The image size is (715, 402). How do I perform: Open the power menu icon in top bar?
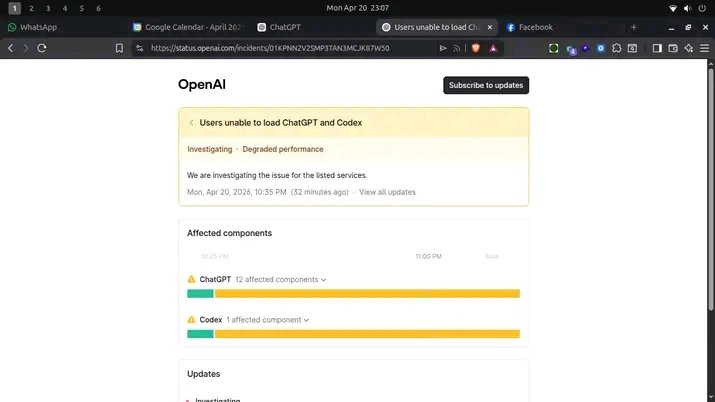tap(702, 8)
